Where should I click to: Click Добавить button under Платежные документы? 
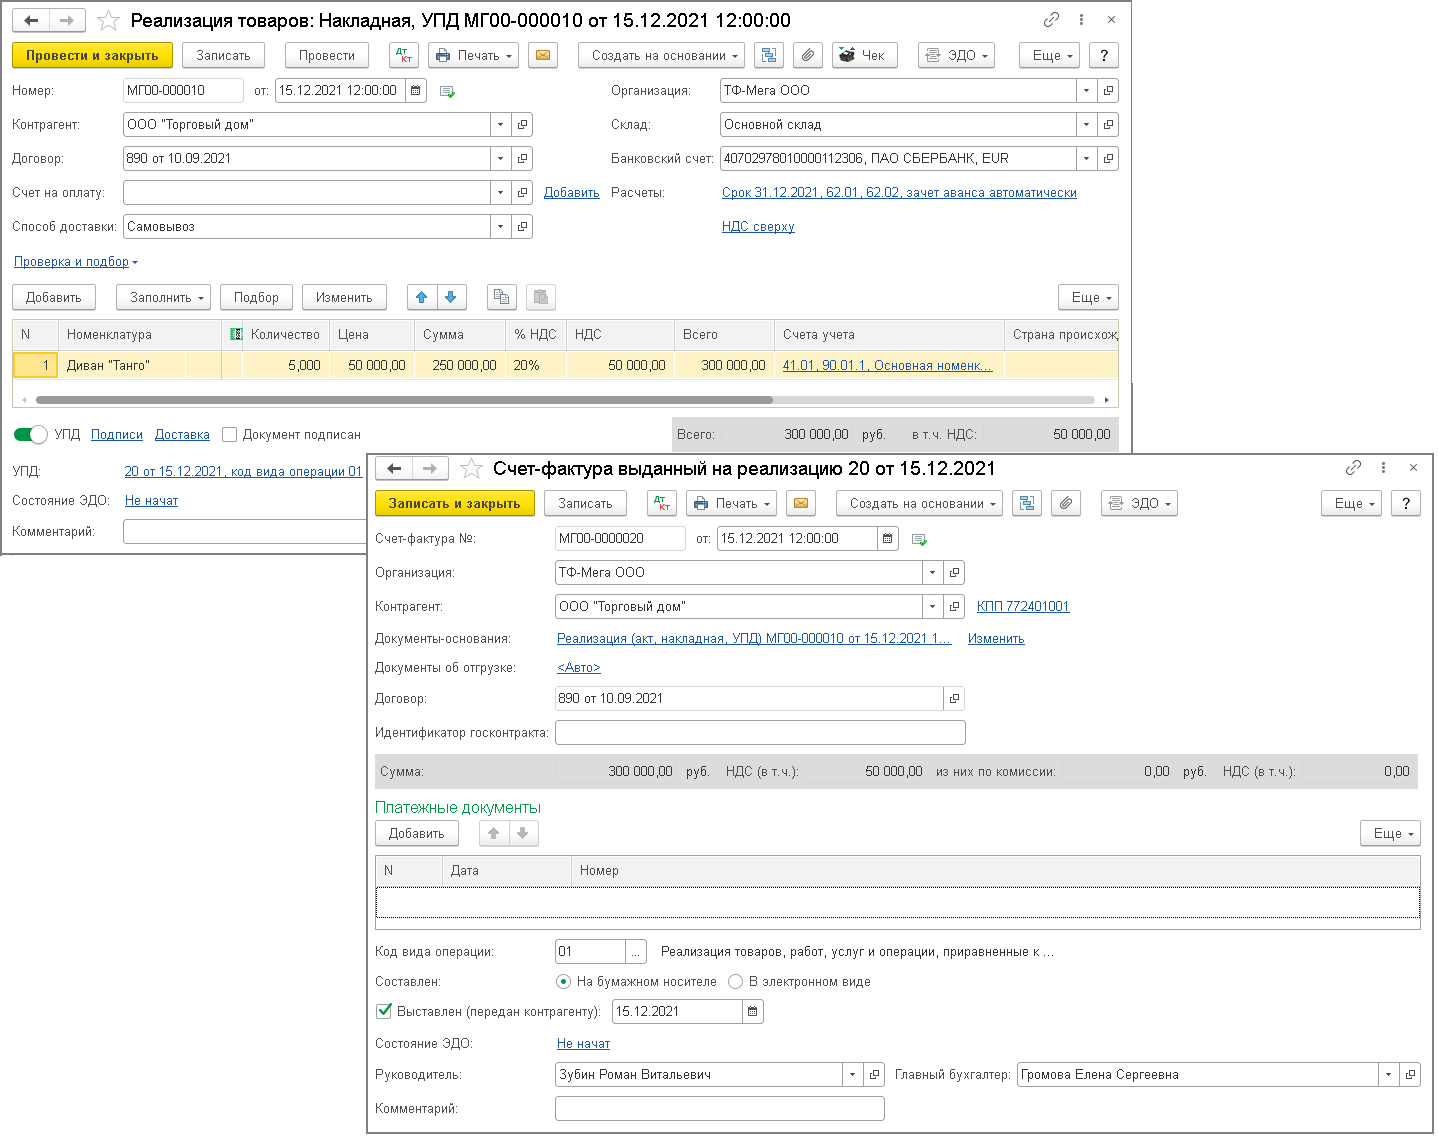pyautogui.click(x=417, y=833)
